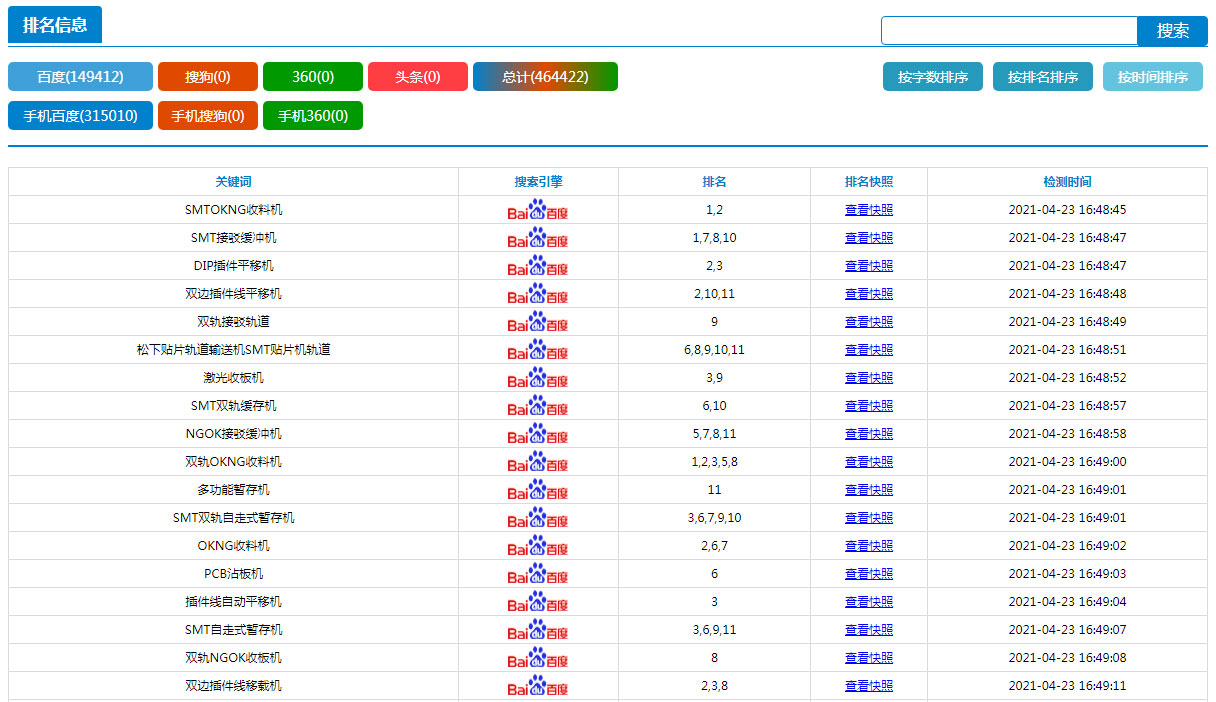Open 查看快照 for SMTOKNG收料机
The height and width of the screenshot is (702, 1216).
[x=869, y=210]
